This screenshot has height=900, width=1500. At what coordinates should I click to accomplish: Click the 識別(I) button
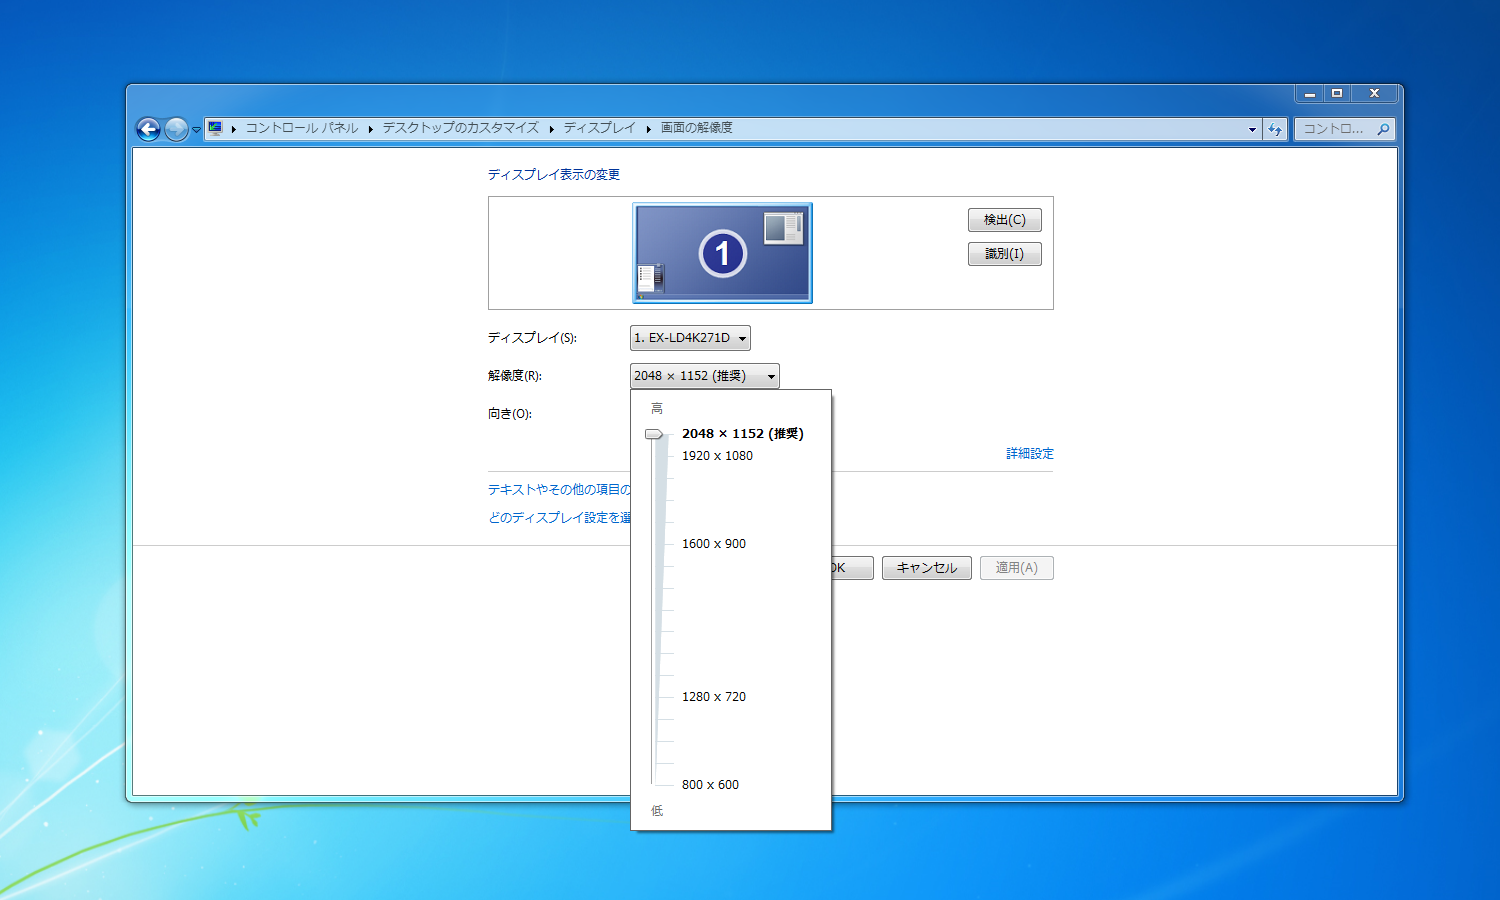point(1005,254)
